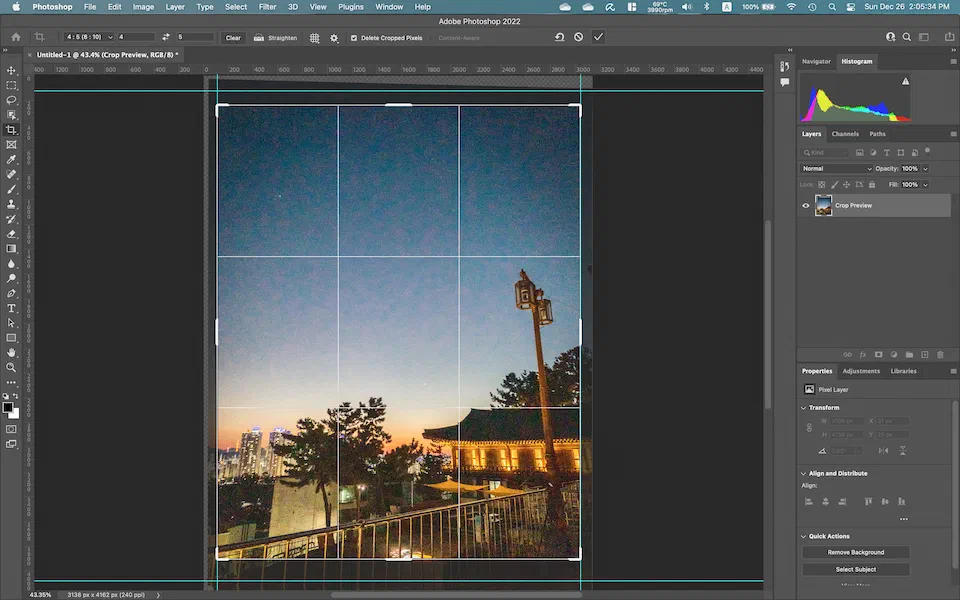This screenshot has height=600, width=960.
Task: Open the Filter menu
Action: coord(267,7)
